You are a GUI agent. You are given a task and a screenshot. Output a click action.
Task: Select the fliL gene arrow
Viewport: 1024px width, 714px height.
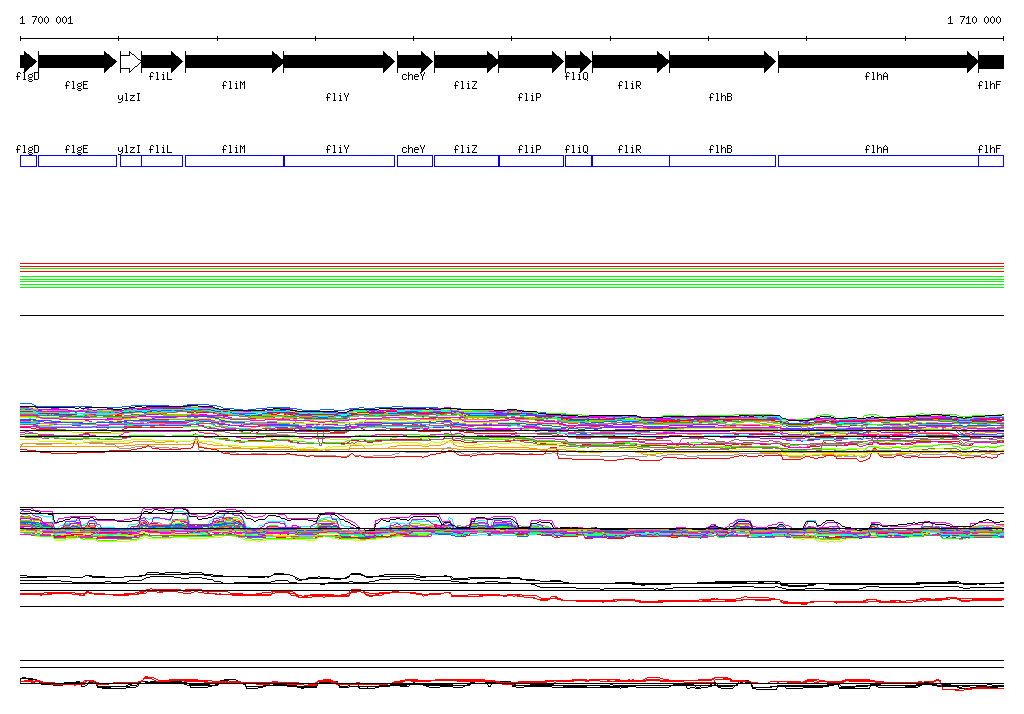pos(162,62)
